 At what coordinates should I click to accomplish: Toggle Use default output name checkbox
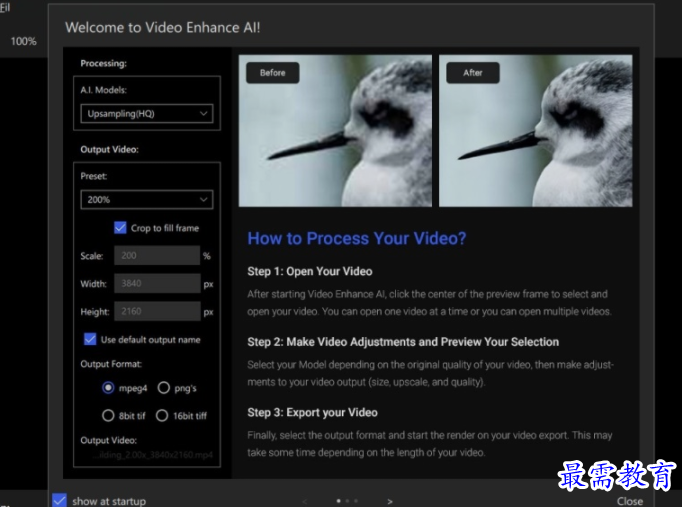90,339
